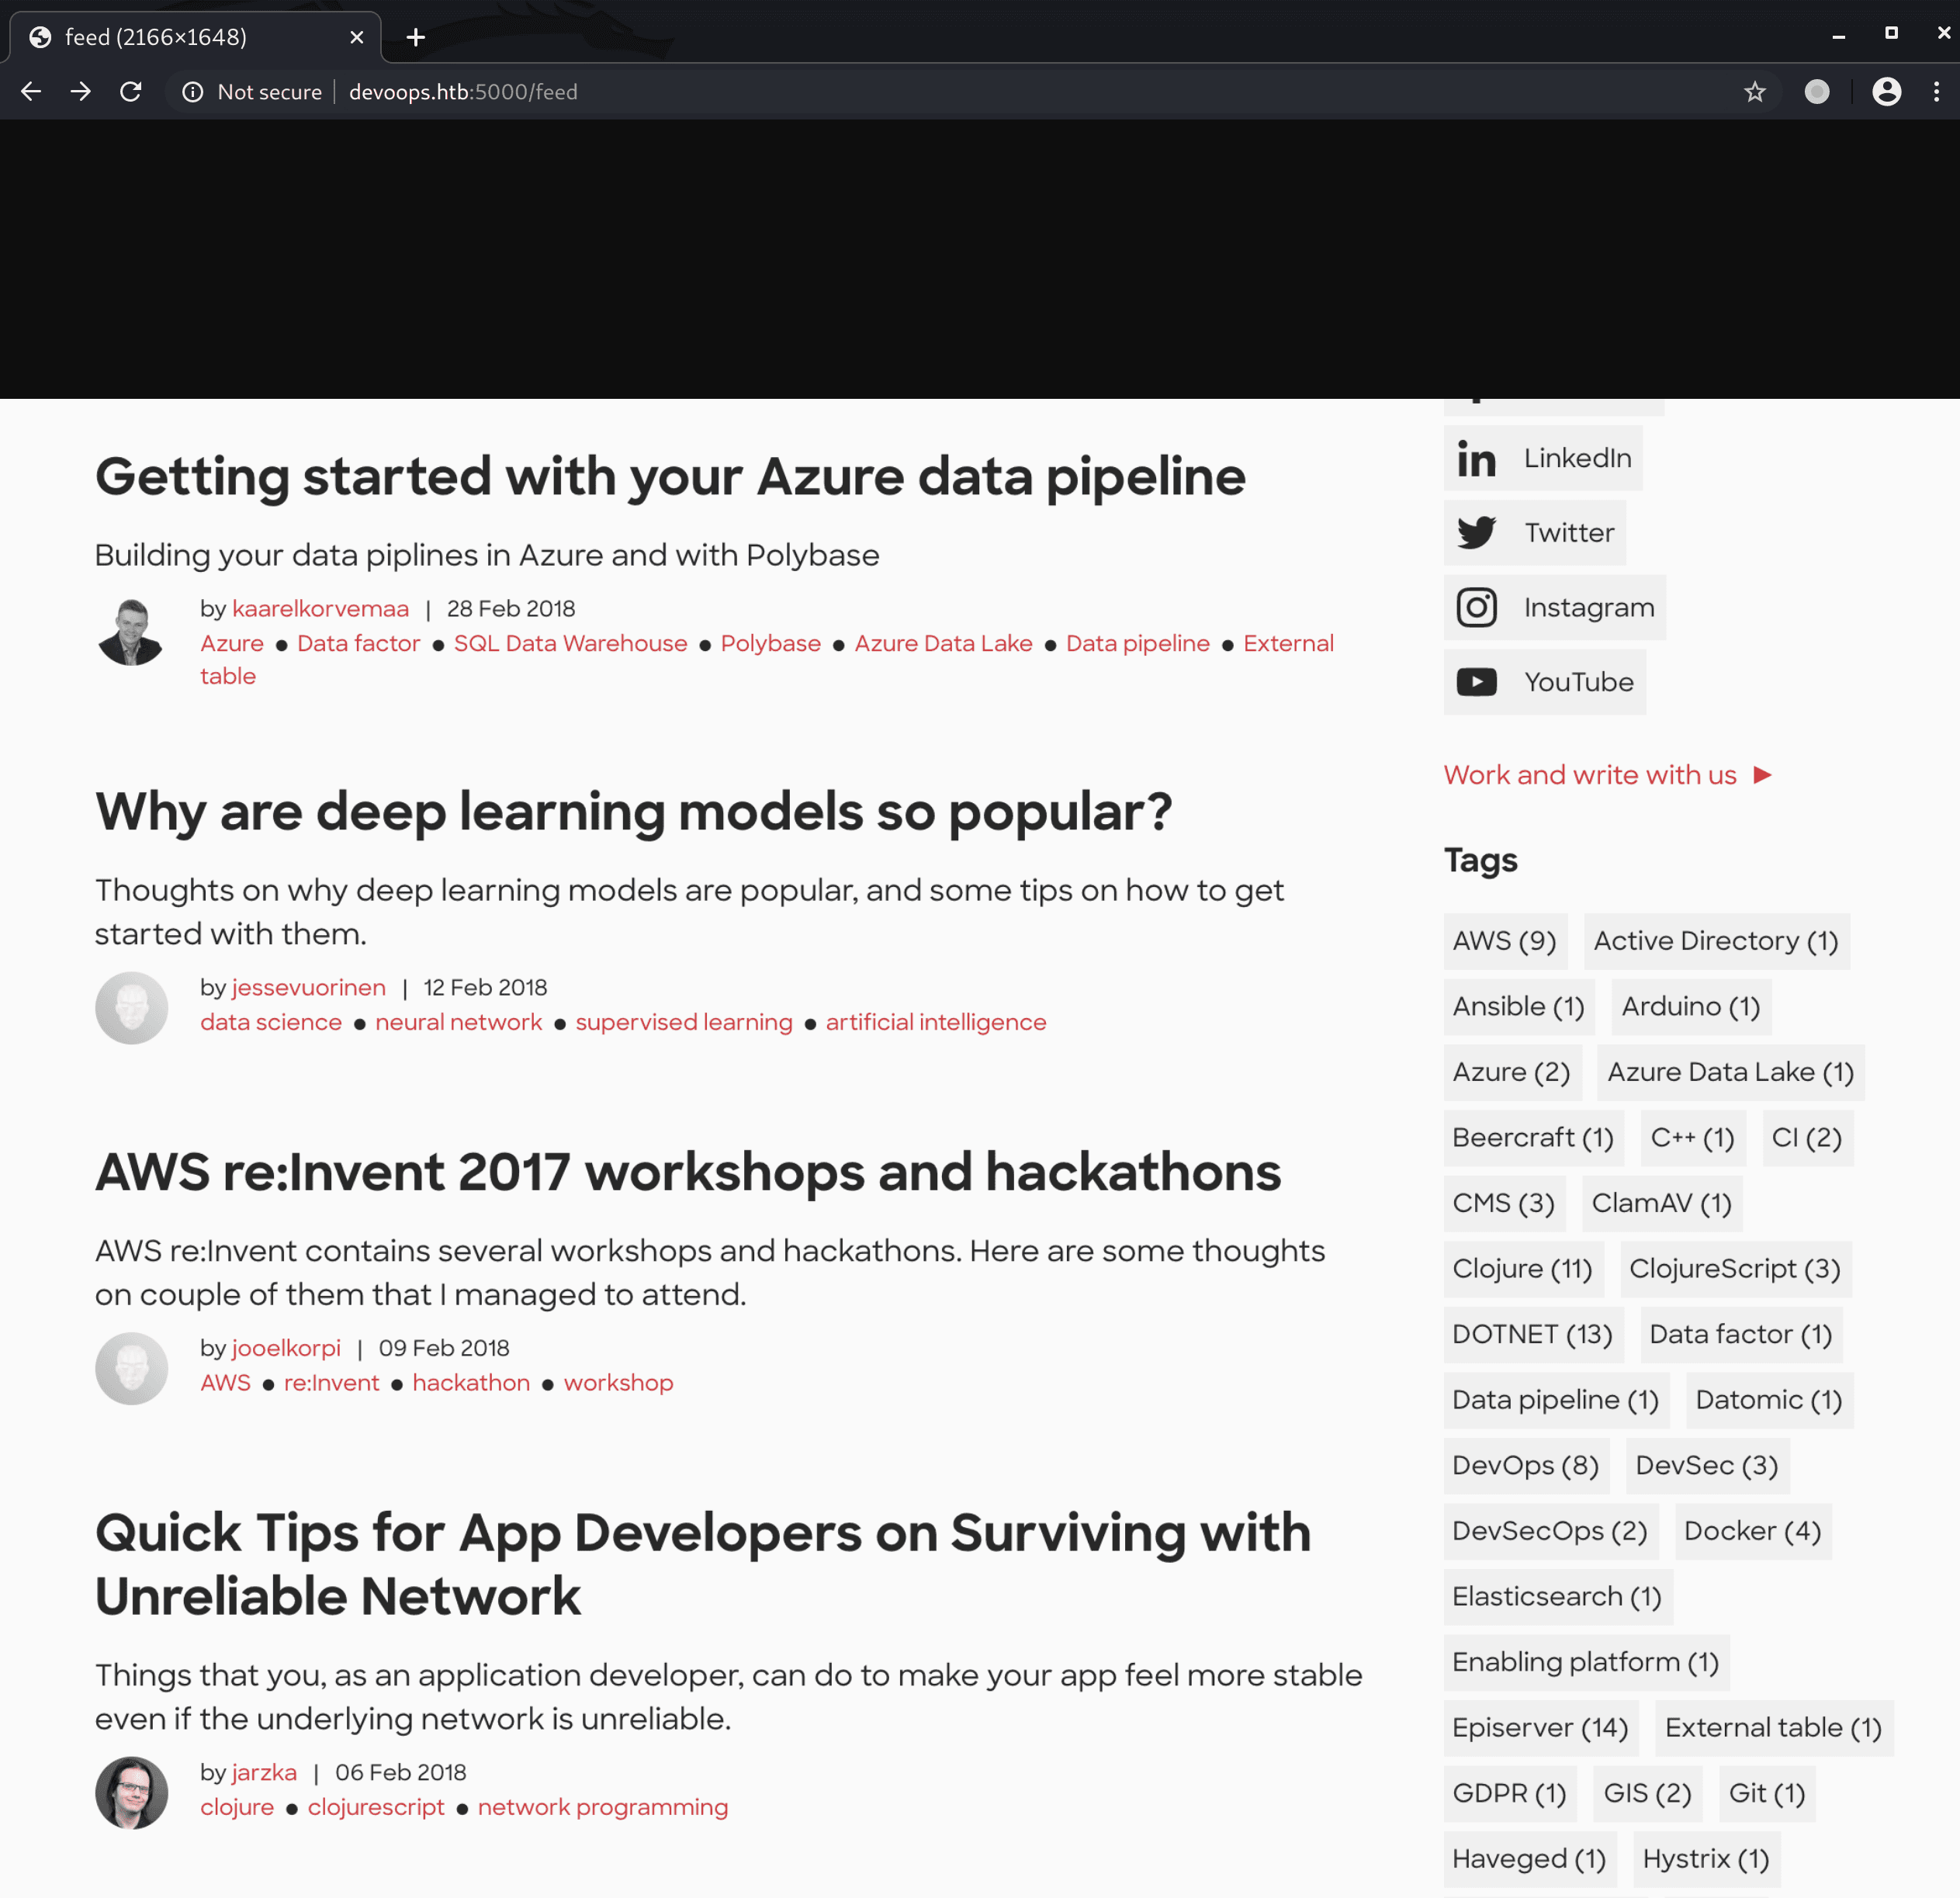Open the browser three-dot menu
1960x1898 pixels.
[1937, 92]
